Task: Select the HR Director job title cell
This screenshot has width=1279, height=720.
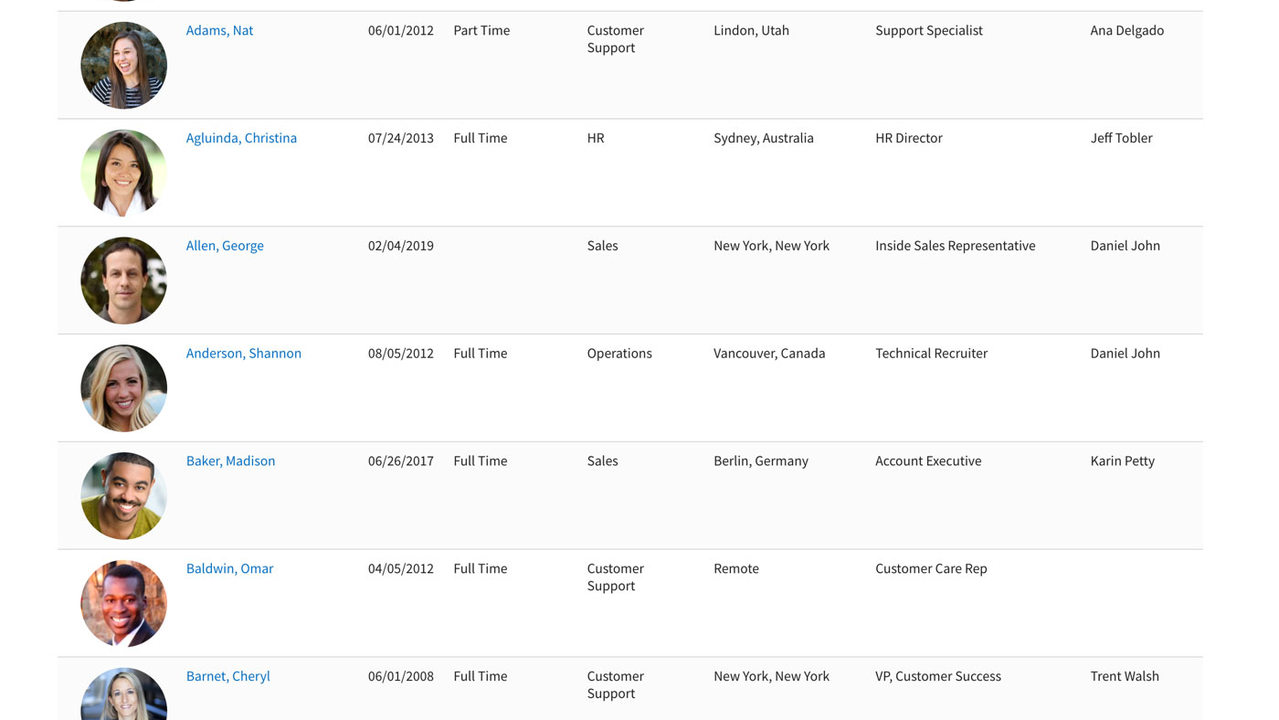Action: 908,138
